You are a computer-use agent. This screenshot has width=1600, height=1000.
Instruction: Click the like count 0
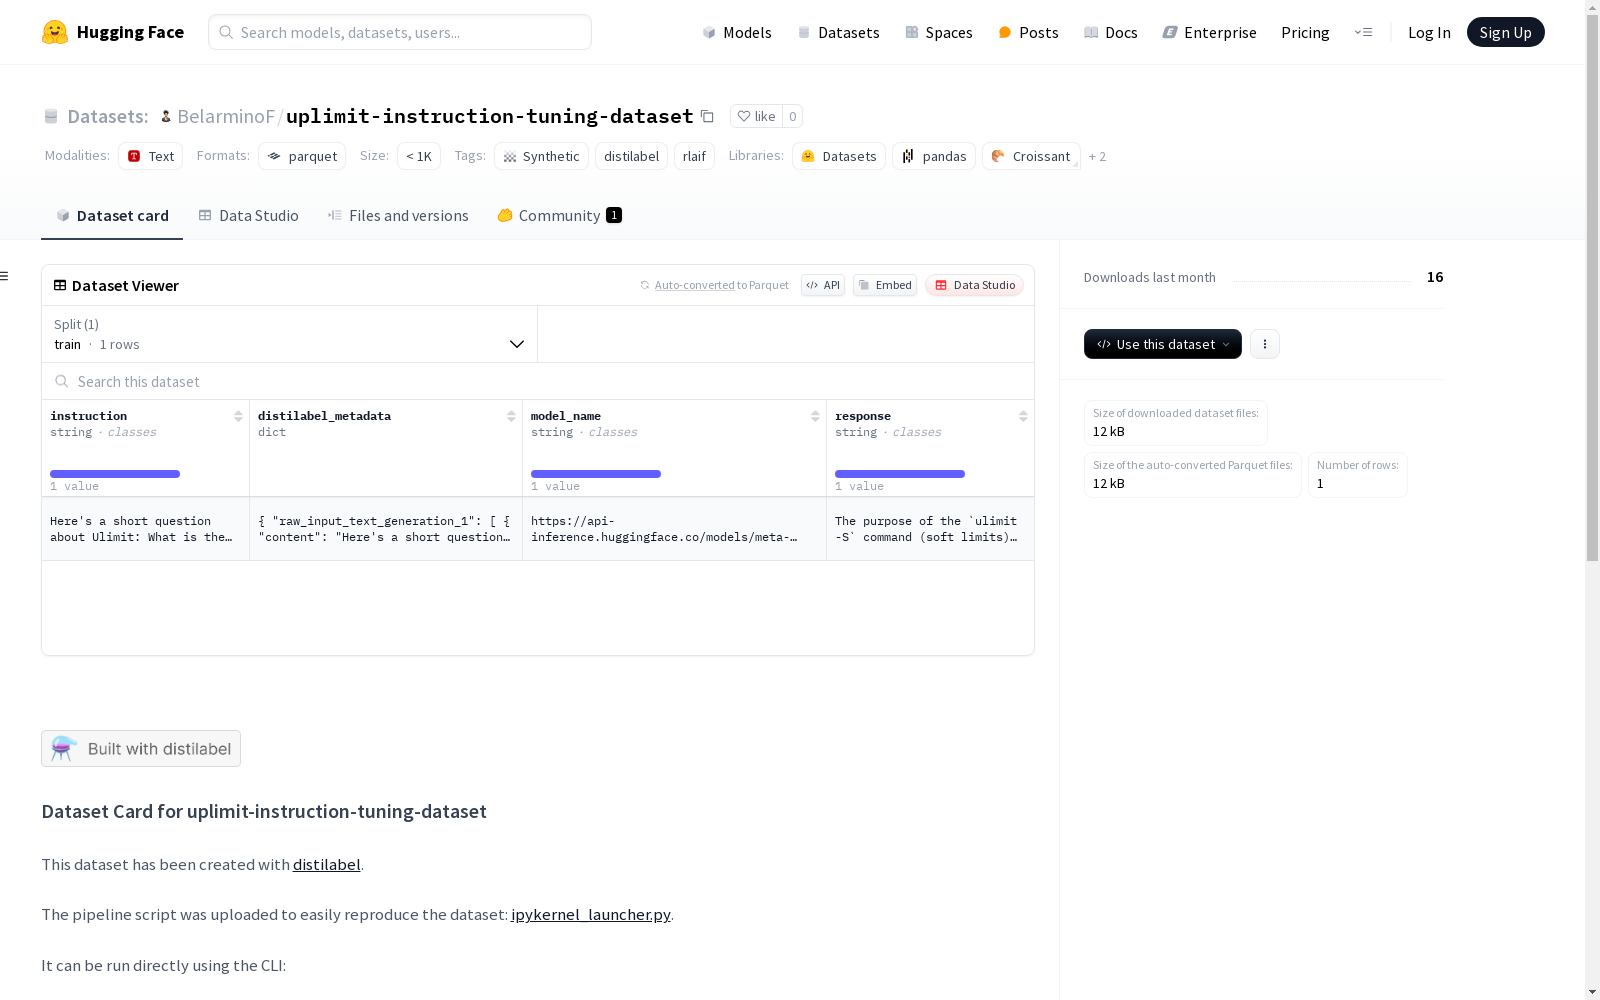point(792,116)
